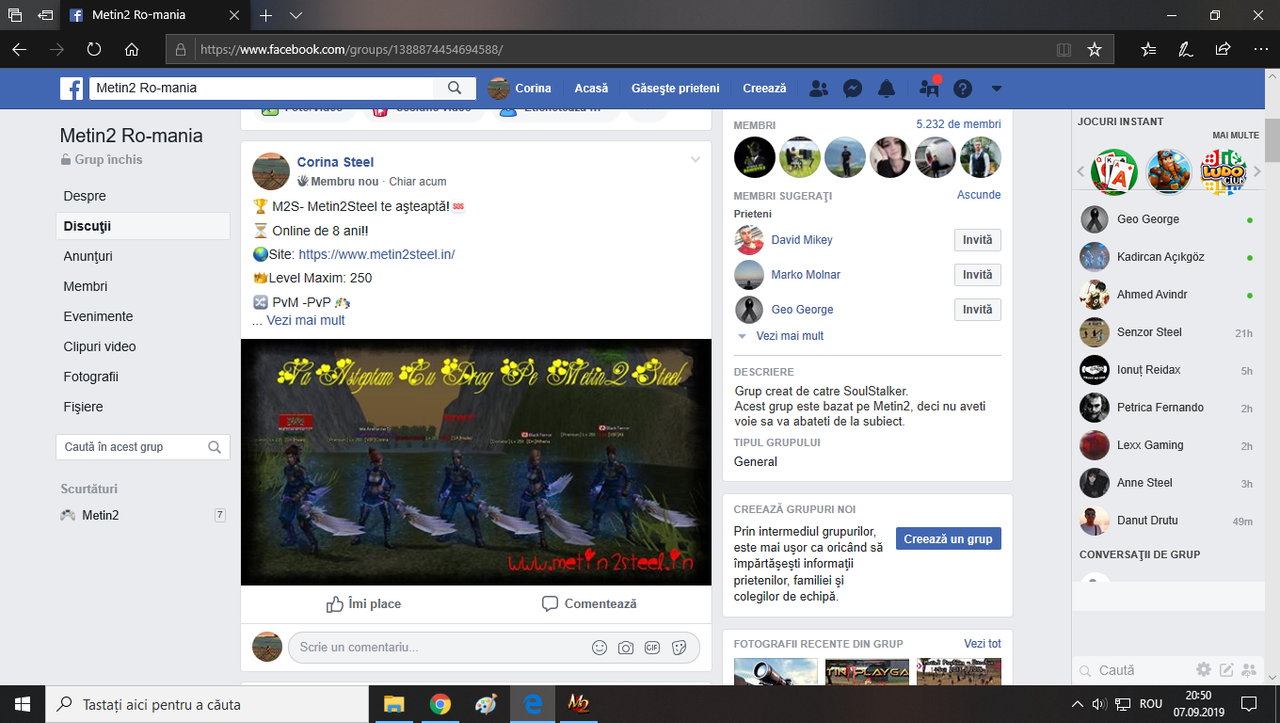Screen dimensions: 1280x723
Task: Start a new message from chat bar
Action: [x=1226, y=670]
